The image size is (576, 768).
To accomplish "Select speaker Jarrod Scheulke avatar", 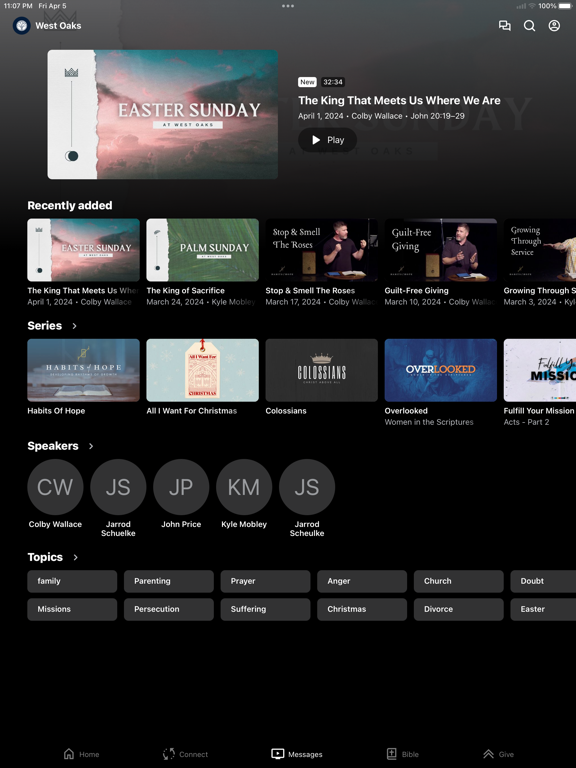I will (x=307, y=487).
